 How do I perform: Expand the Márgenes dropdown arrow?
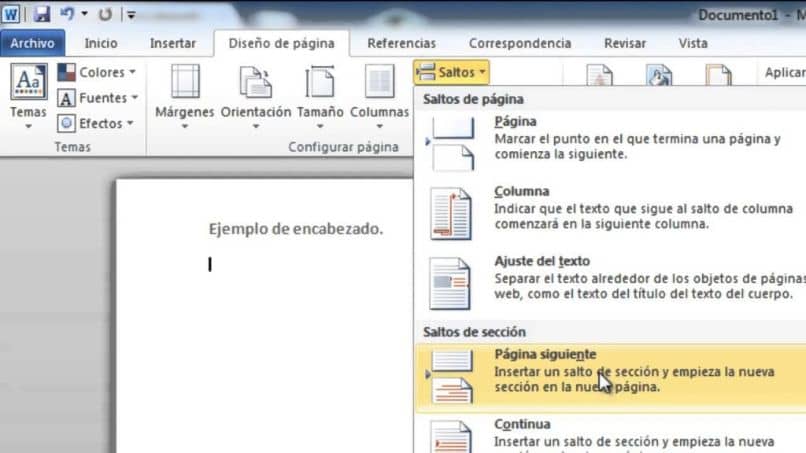pos(185,126)
